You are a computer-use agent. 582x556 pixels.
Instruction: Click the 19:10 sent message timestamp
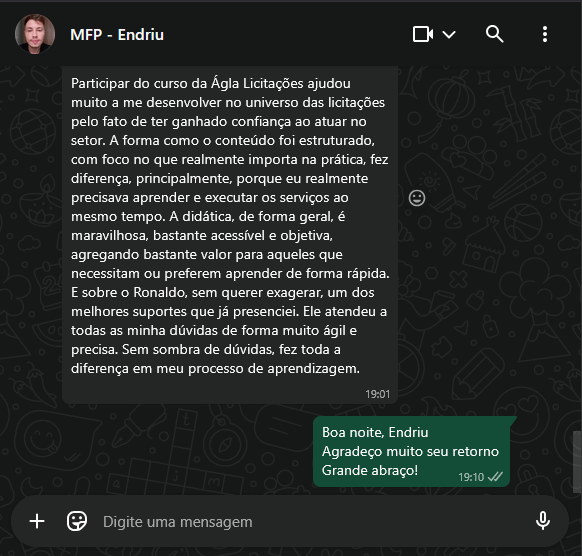tap(471, 477)
